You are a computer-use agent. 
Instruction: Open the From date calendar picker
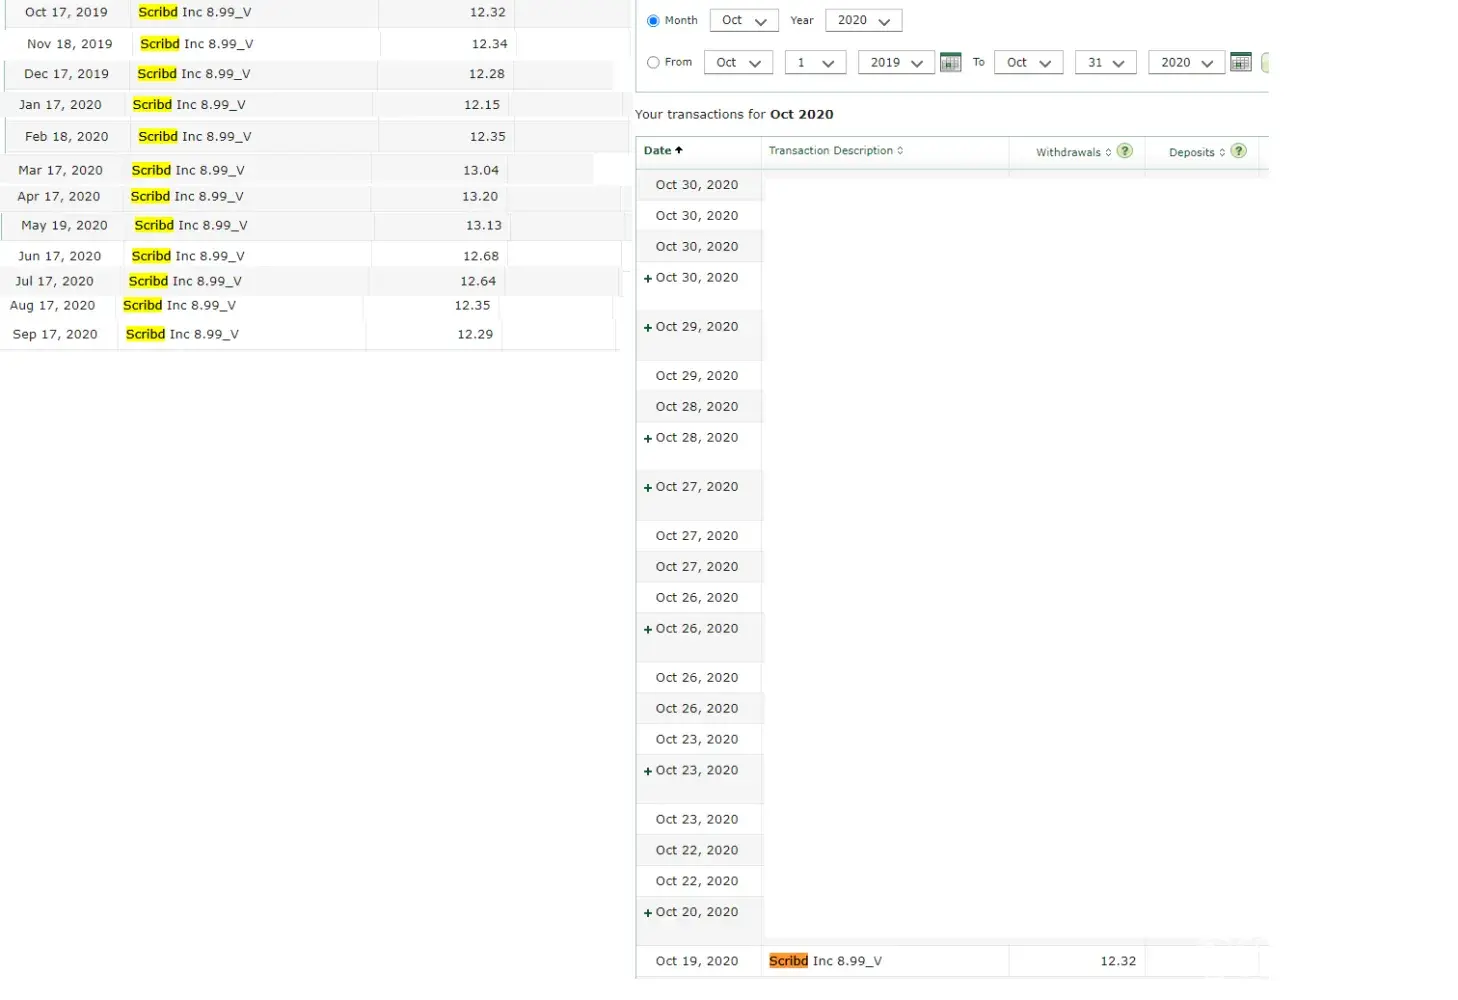[950, 62]
